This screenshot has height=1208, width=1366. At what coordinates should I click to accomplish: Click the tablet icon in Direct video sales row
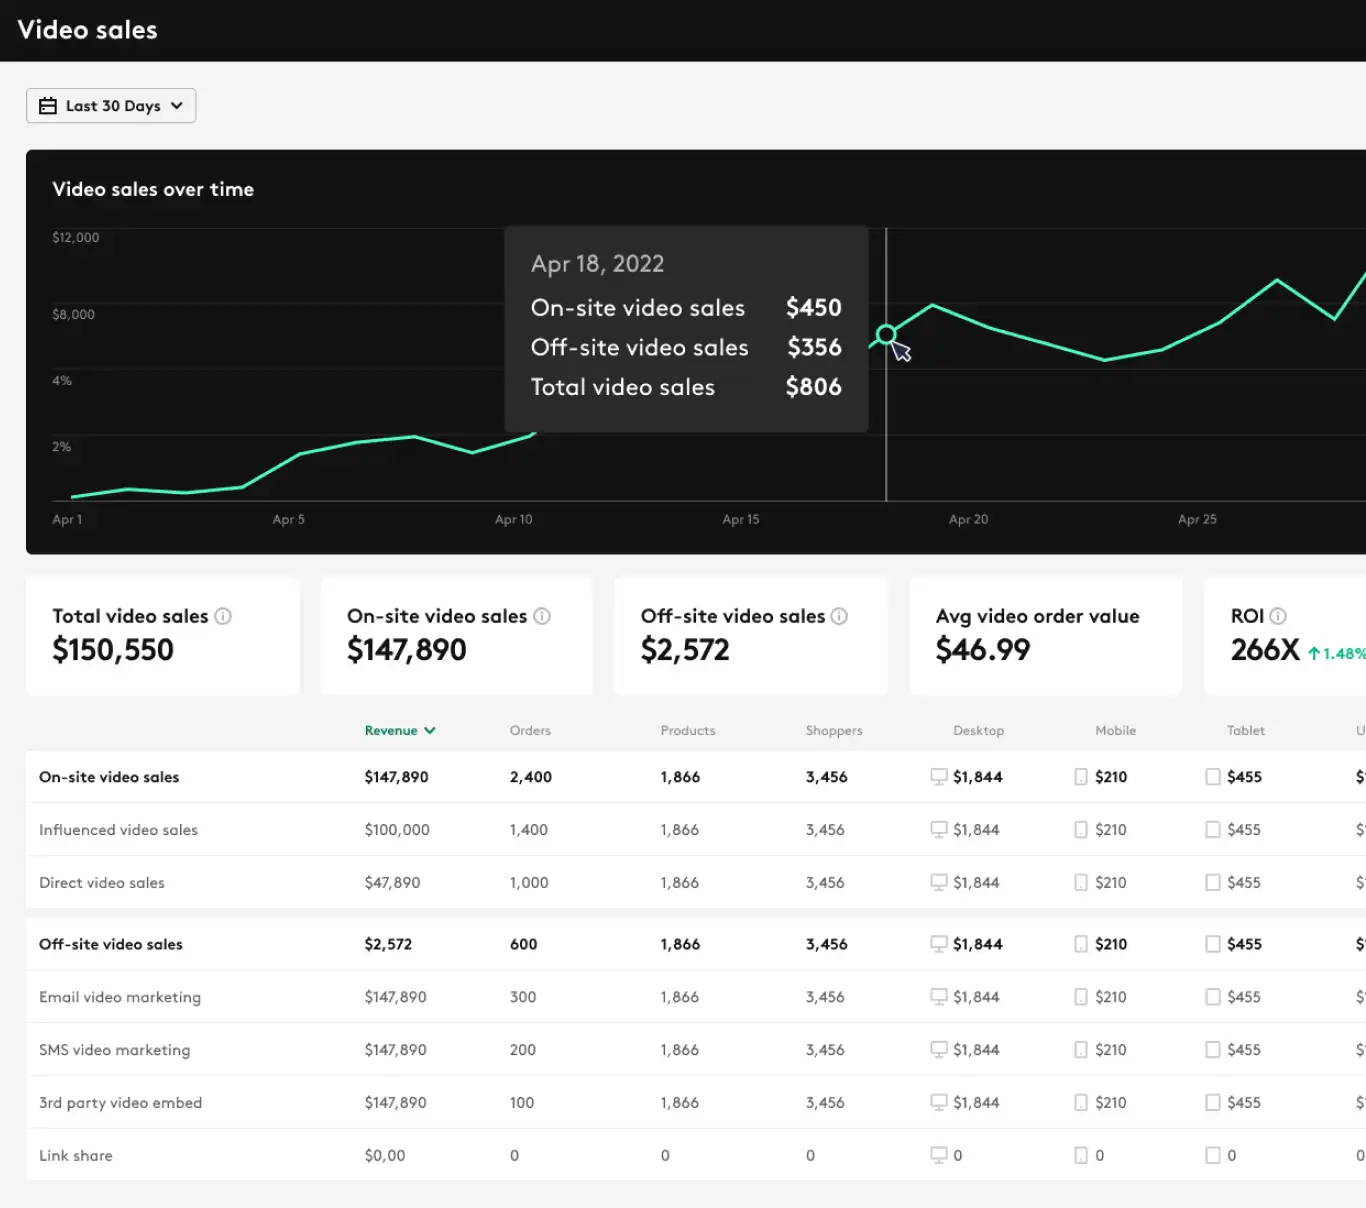tap(1213, 883)
